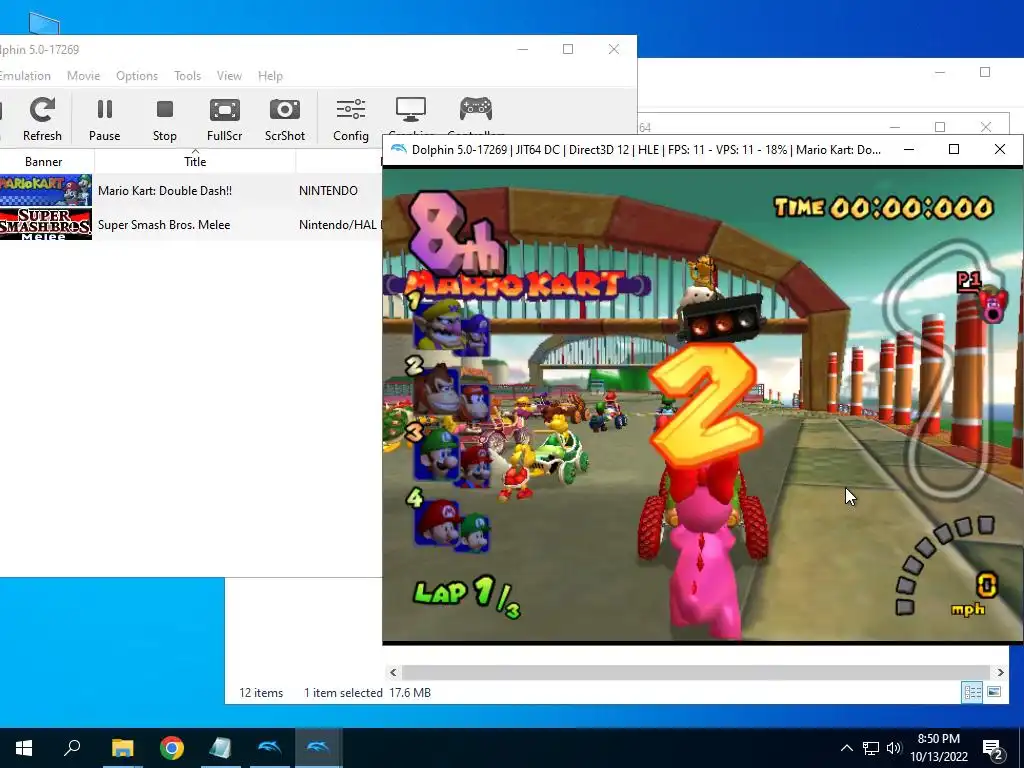Minimize the main Dolphin window
The image size is (1024, 768).
522,49
